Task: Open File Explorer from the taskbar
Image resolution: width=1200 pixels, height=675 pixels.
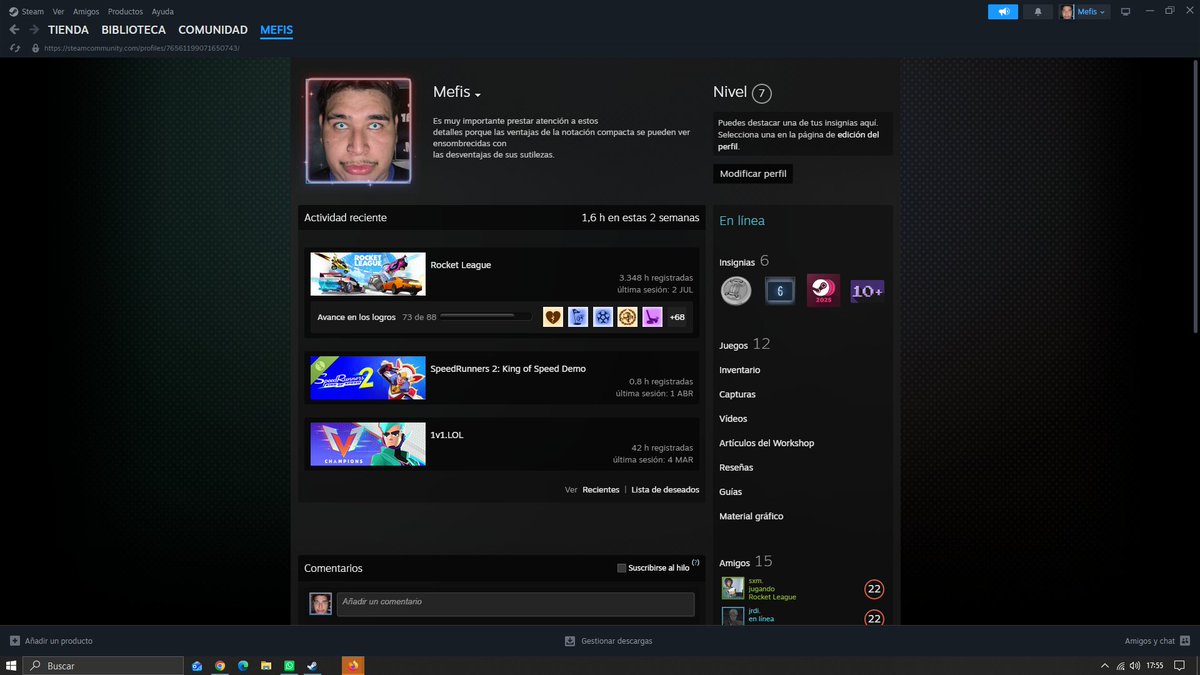Action: click(x=266, y=665)
